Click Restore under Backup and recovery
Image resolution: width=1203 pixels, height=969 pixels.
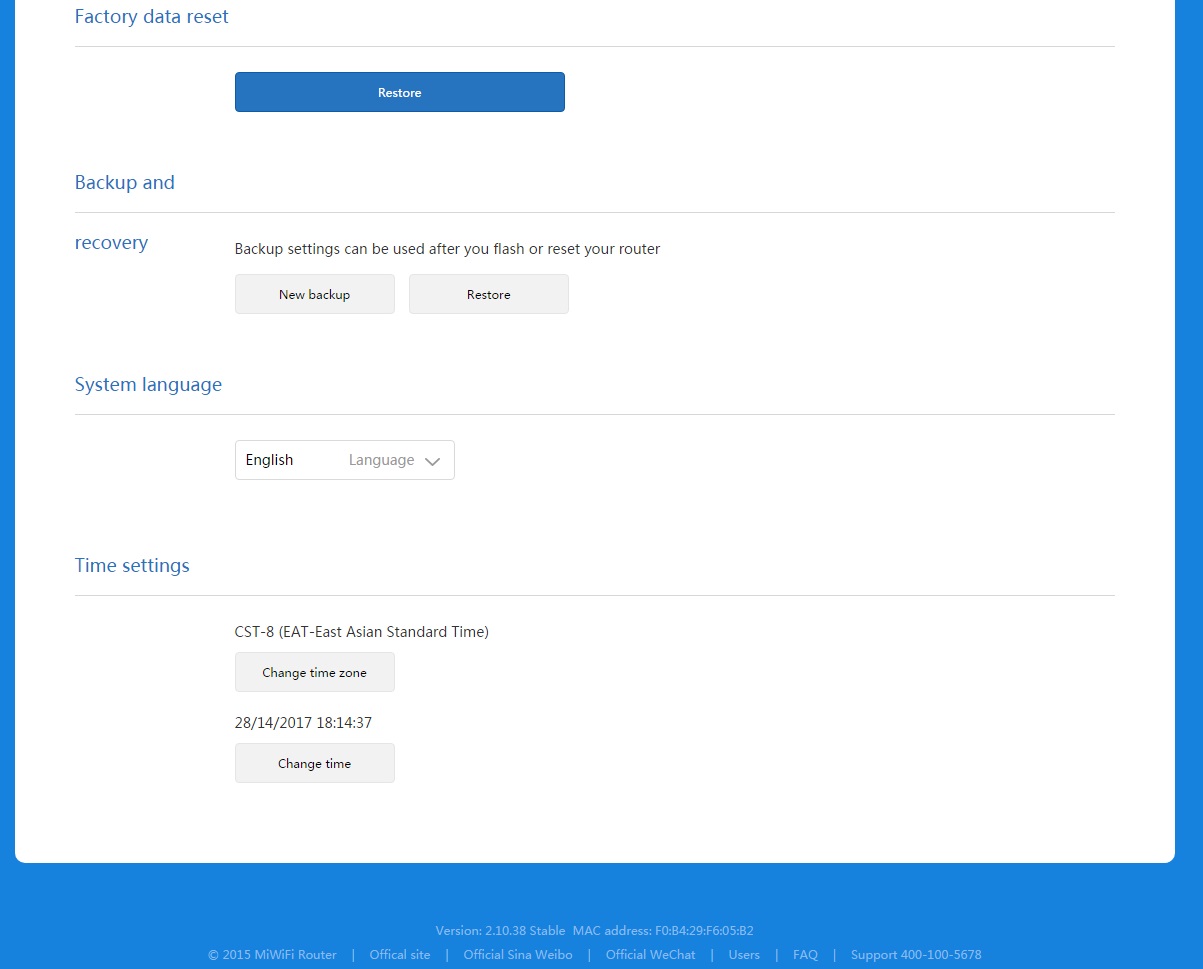(489, 294)
